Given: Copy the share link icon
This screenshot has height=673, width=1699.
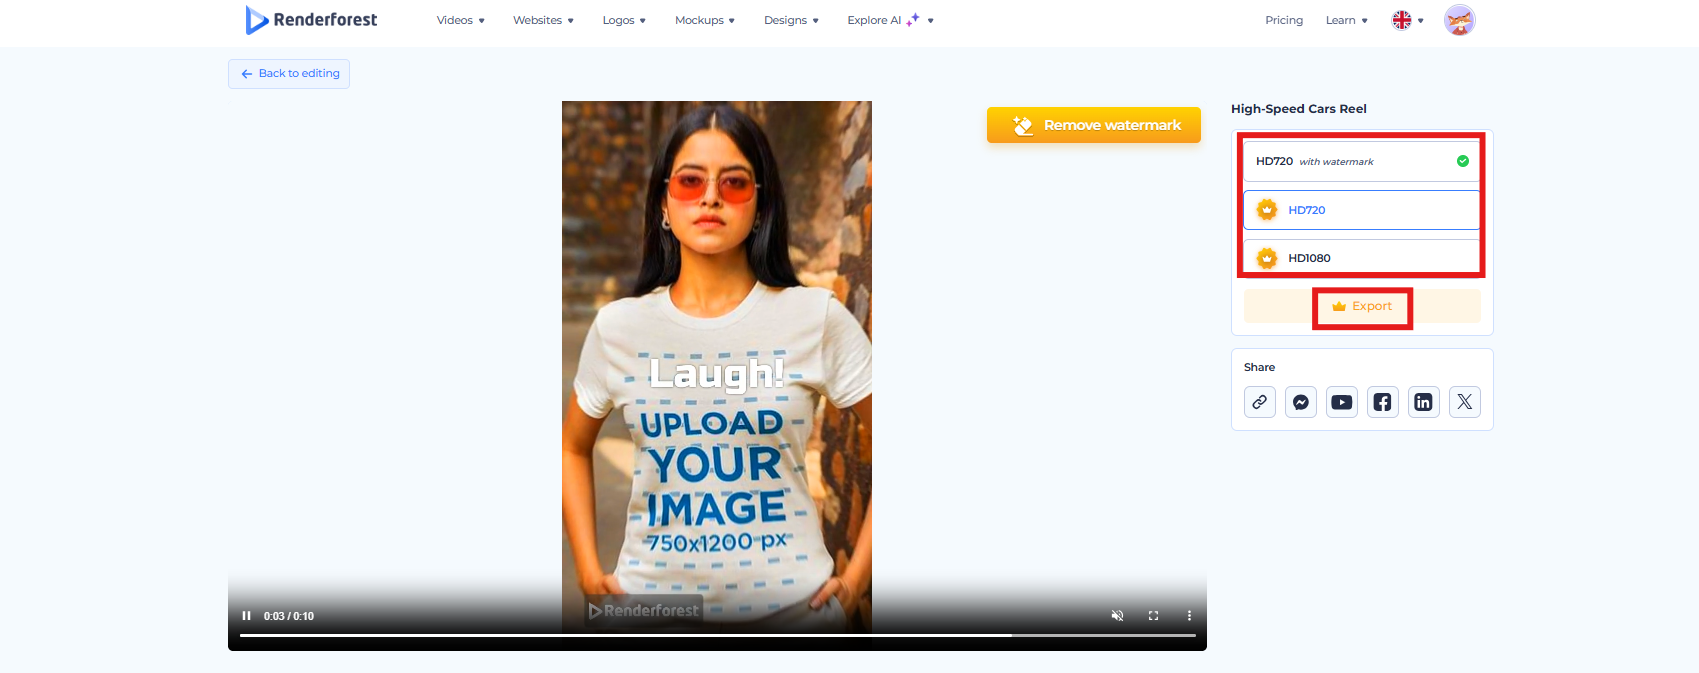Looking at the screenshot, I should click(1260, 402).
